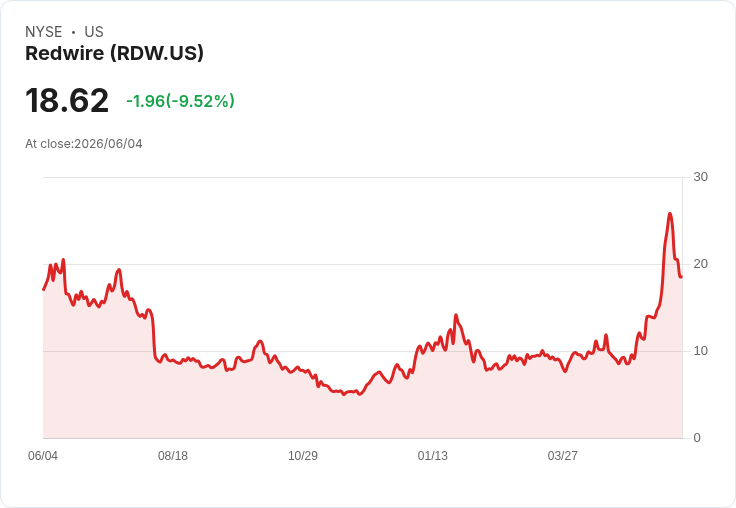This screenshot has height=508, width=736.
Task: Click the US market label
Action: (94, 32)
